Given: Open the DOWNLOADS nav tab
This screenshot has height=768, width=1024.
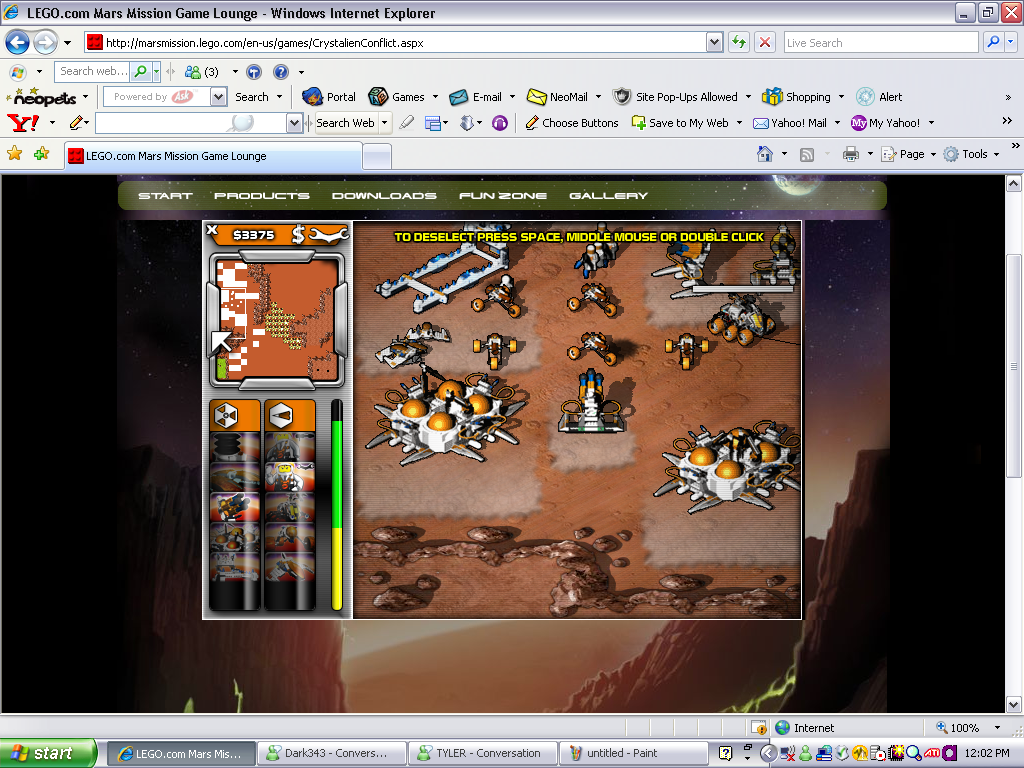Looking at the screenshot, I should (x=384, y=195).
